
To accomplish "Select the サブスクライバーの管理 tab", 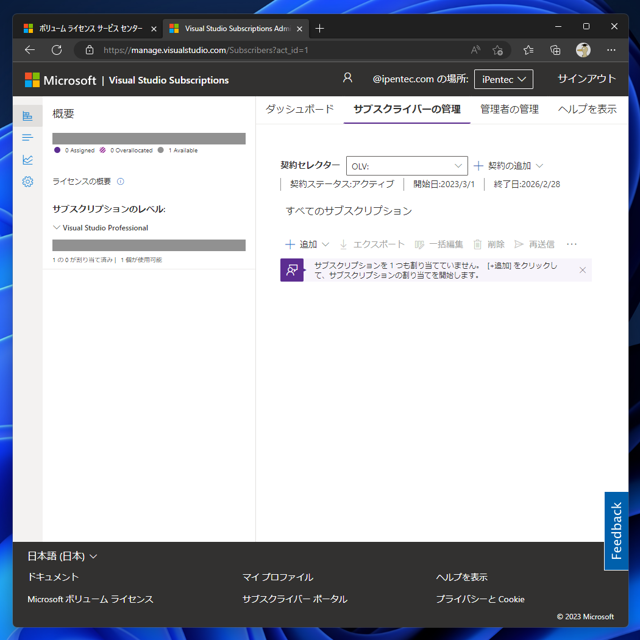I will (407, 109).
